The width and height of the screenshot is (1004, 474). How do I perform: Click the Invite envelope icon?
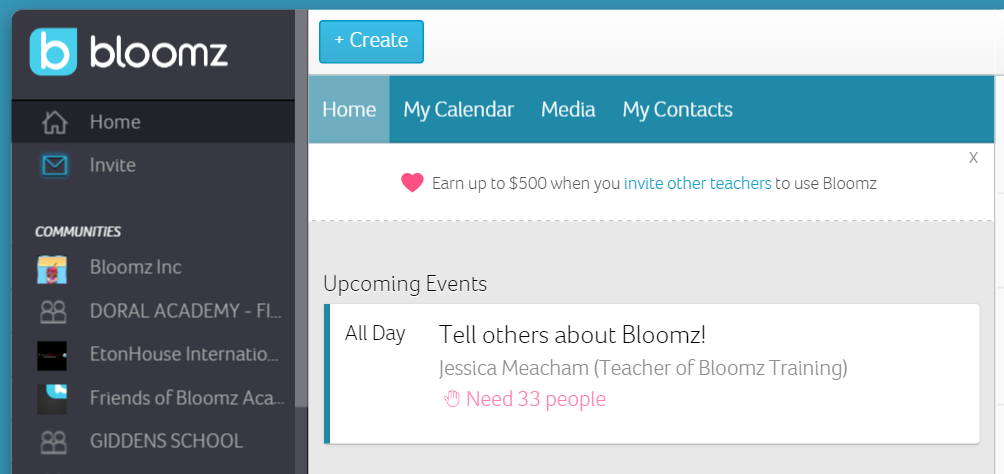(55, 165)
